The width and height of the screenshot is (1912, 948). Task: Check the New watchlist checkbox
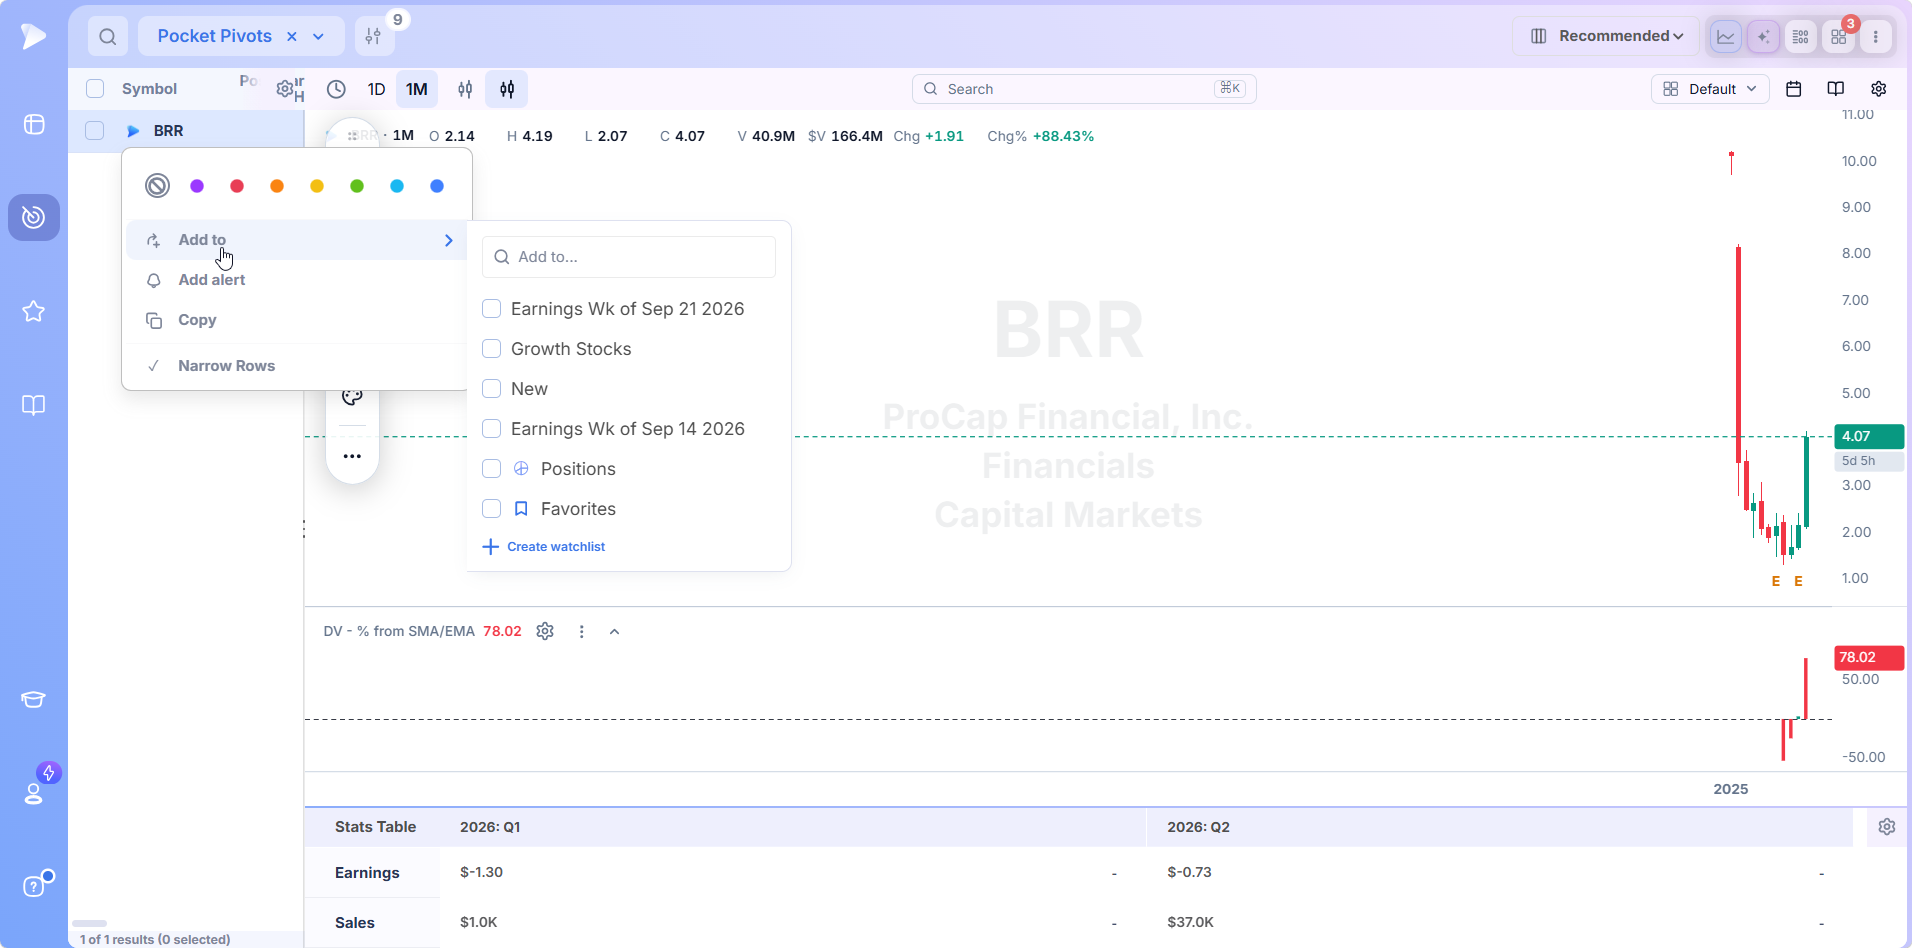coord(492,389)
